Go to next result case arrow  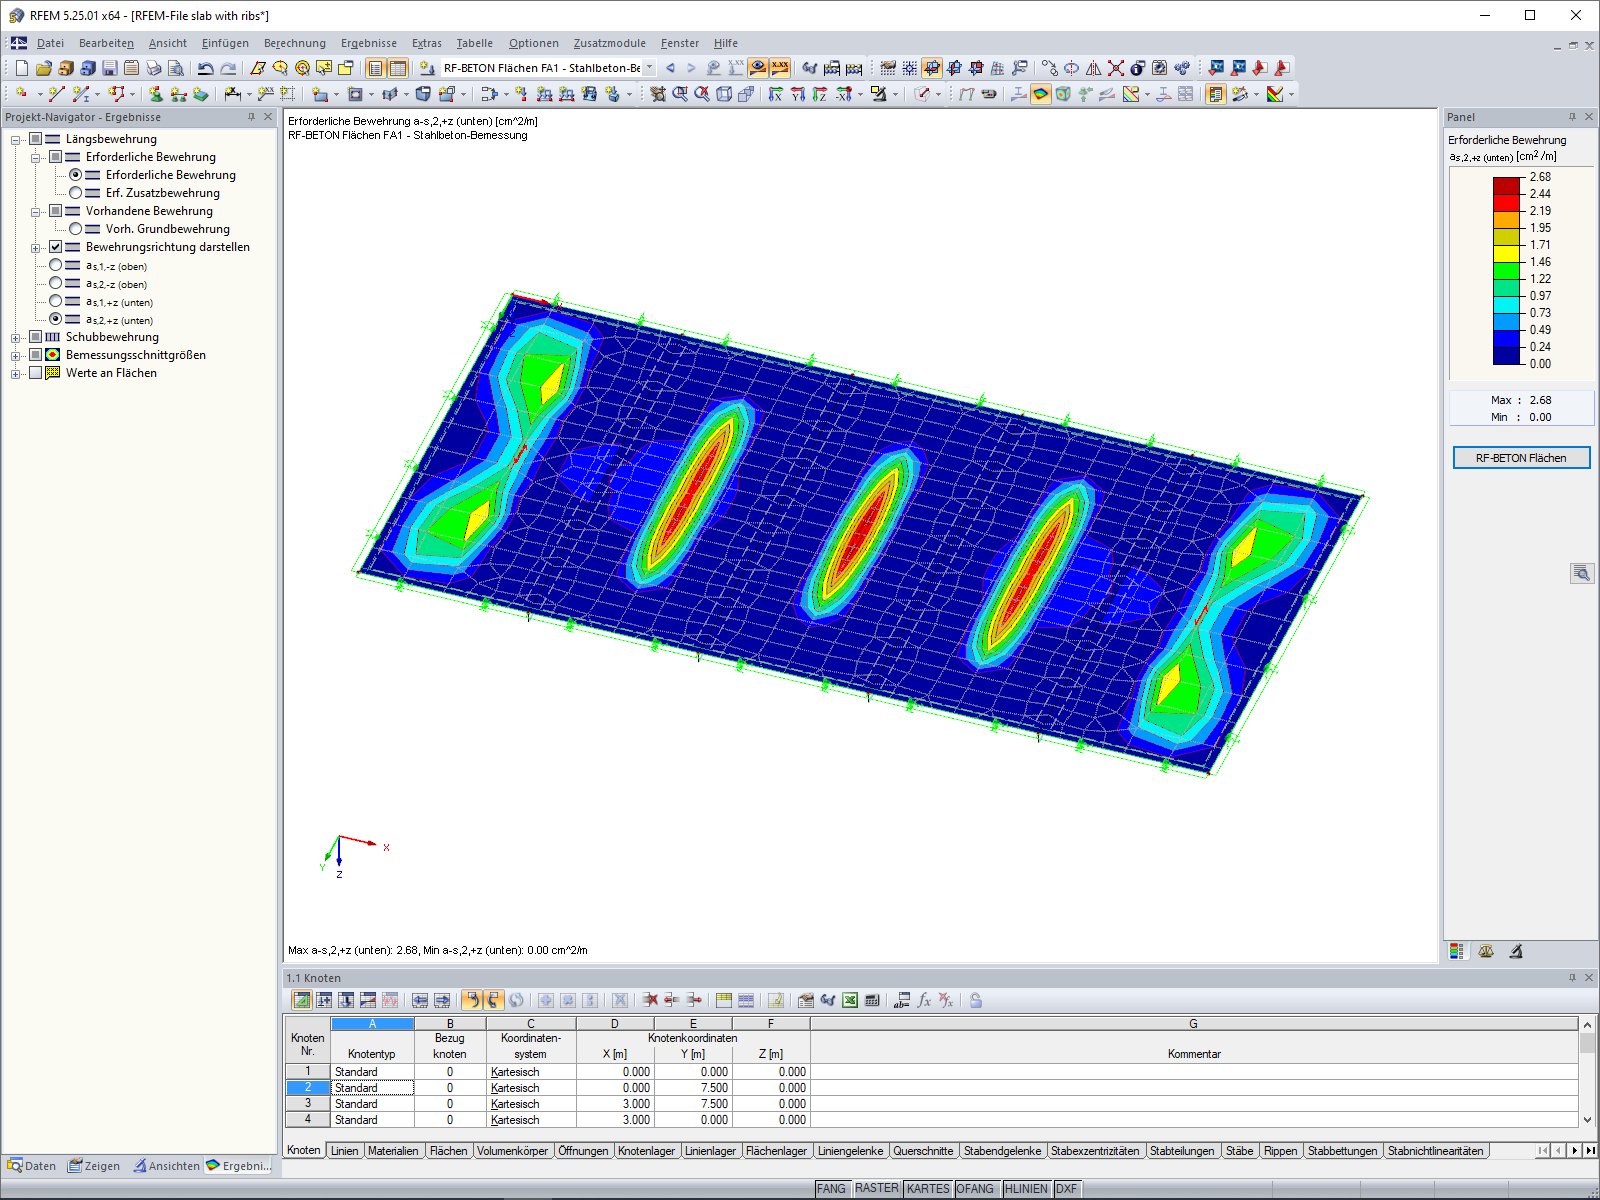pyautogui.click(x=691, y=68)
